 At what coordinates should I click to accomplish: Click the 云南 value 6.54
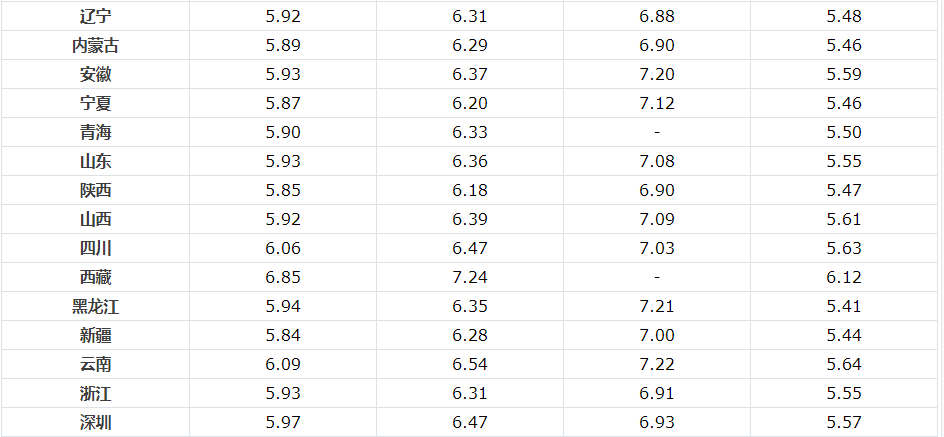[470, 364]
